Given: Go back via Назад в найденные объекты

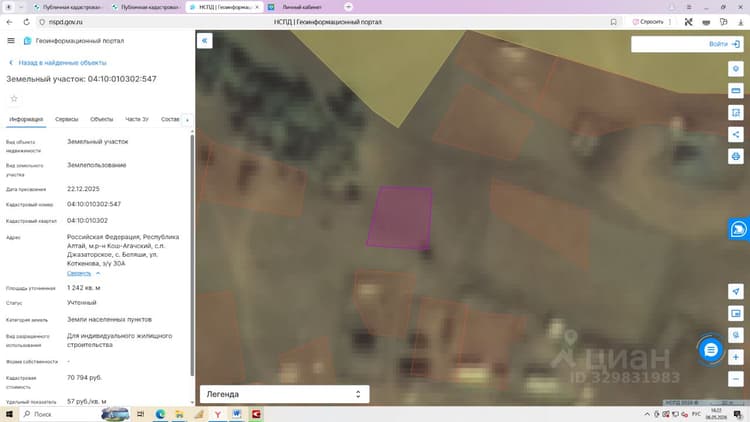Looking at the screenshot, I should (58, 63).
